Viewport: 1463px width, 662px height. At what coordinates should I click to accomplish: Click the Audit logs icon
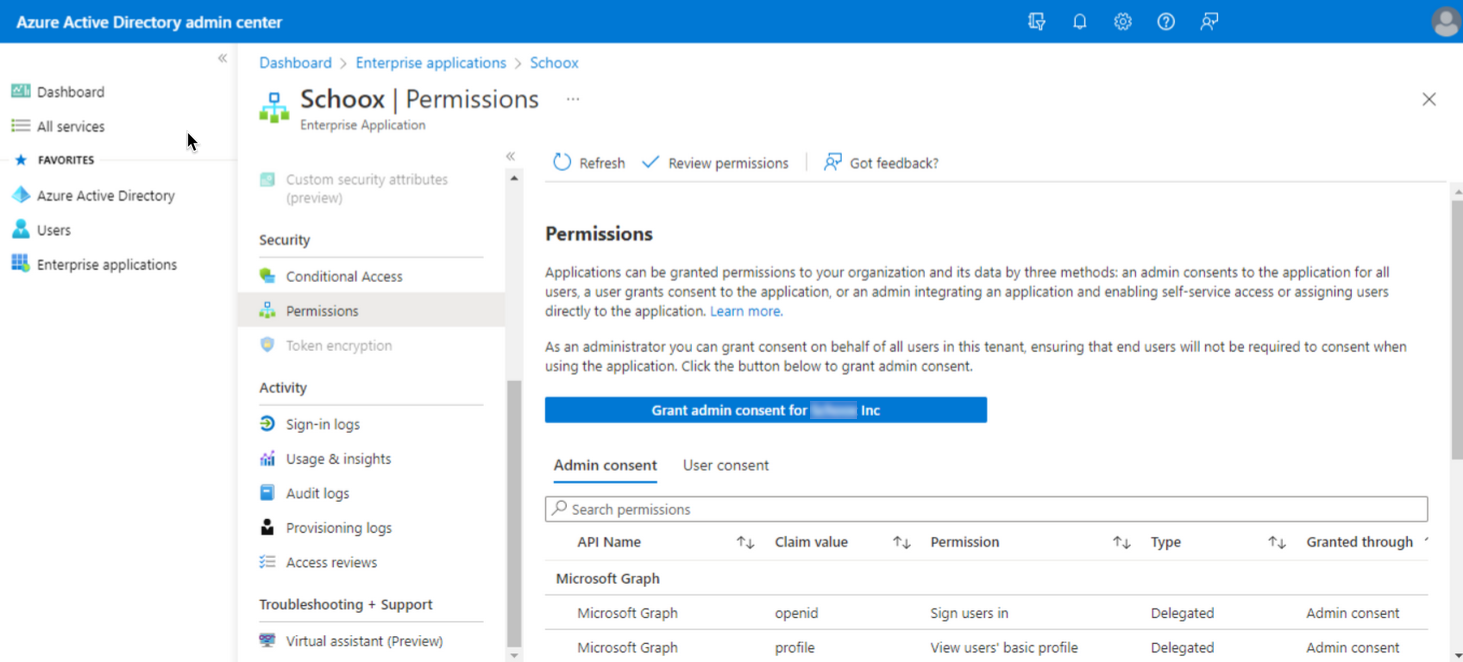tap(267, 493)
